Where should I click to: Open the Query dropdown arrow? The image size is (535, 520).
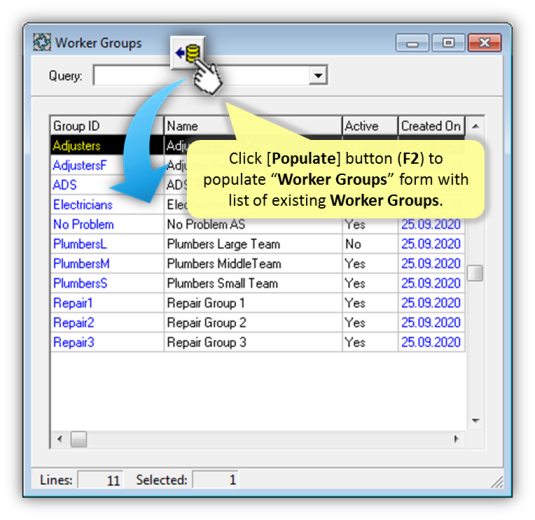tap(318, 75)
